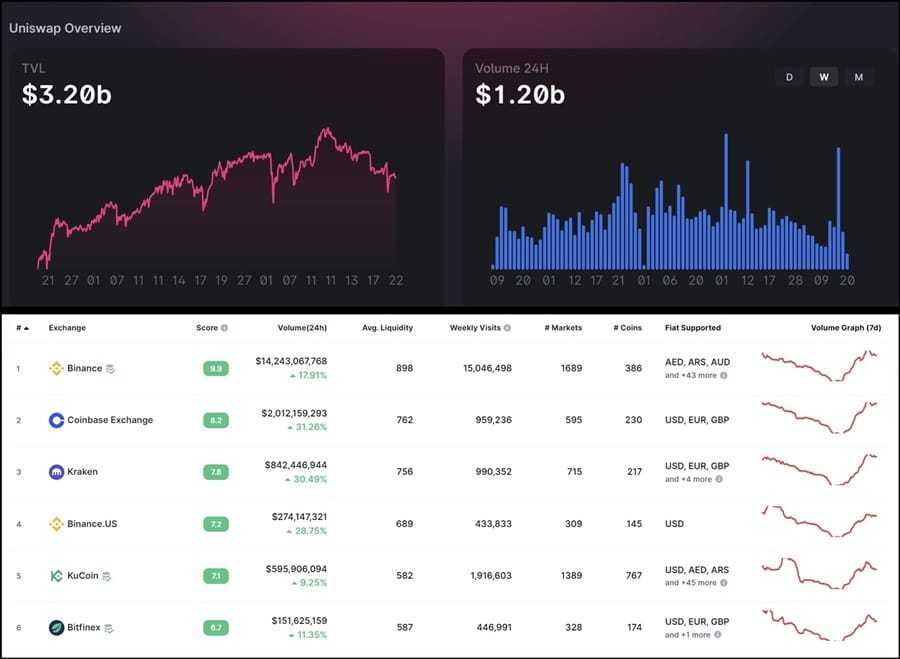Switch the volume chart to D daily view
The height and width of the screenshot is (659, 900).
pos(789,76)
